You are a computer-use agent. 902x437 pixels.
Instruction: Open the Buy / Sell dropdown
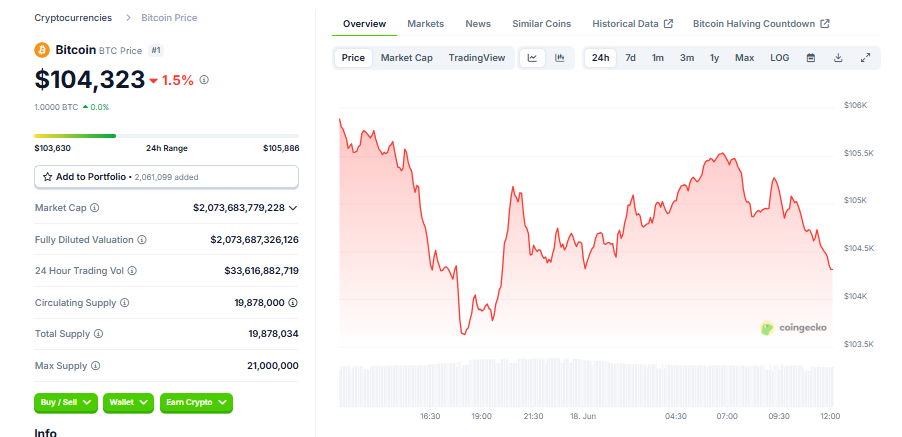(x=66, y=402)
